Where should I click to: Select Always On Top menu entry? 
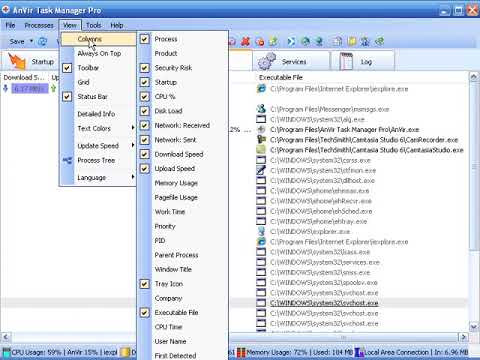(x=99, y=53)
